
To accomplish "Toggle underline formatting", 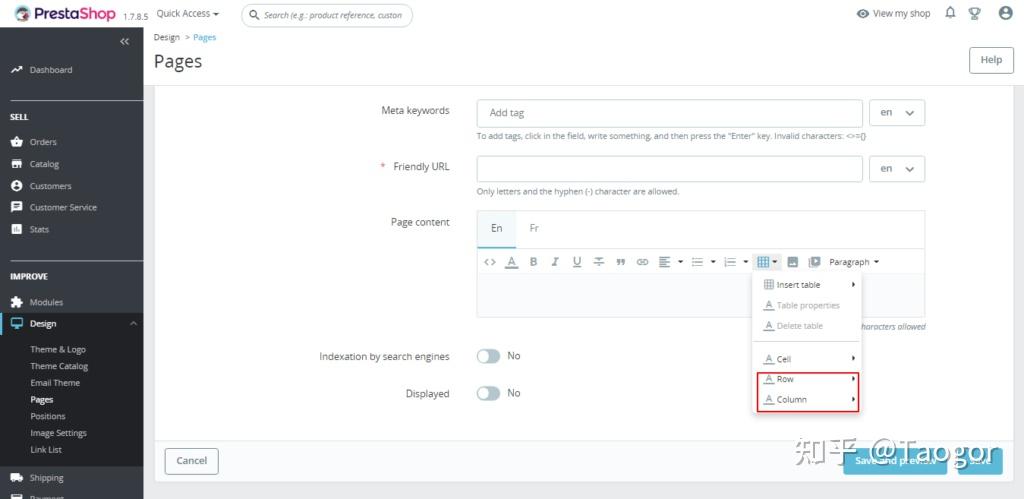I will [577, 262].
